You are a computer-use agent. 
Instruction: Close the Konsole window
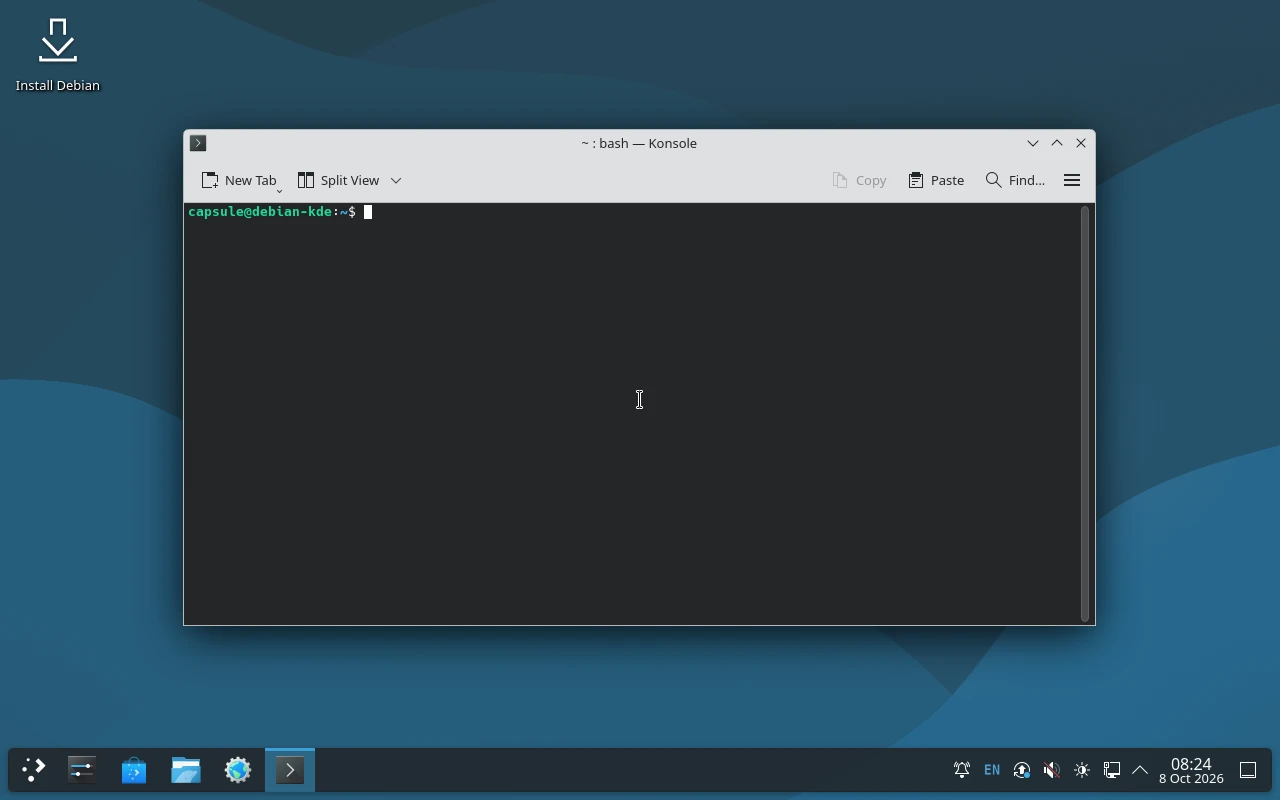pyautogui.click(x=1081, y=143)
